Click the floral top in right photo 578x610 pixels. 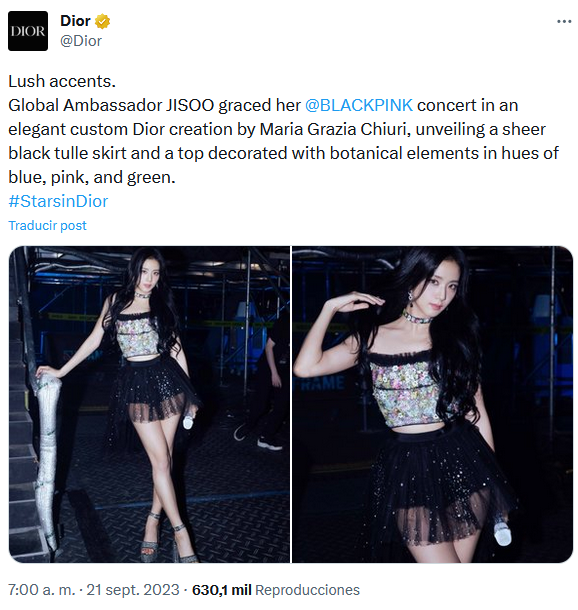coord(408,391)
